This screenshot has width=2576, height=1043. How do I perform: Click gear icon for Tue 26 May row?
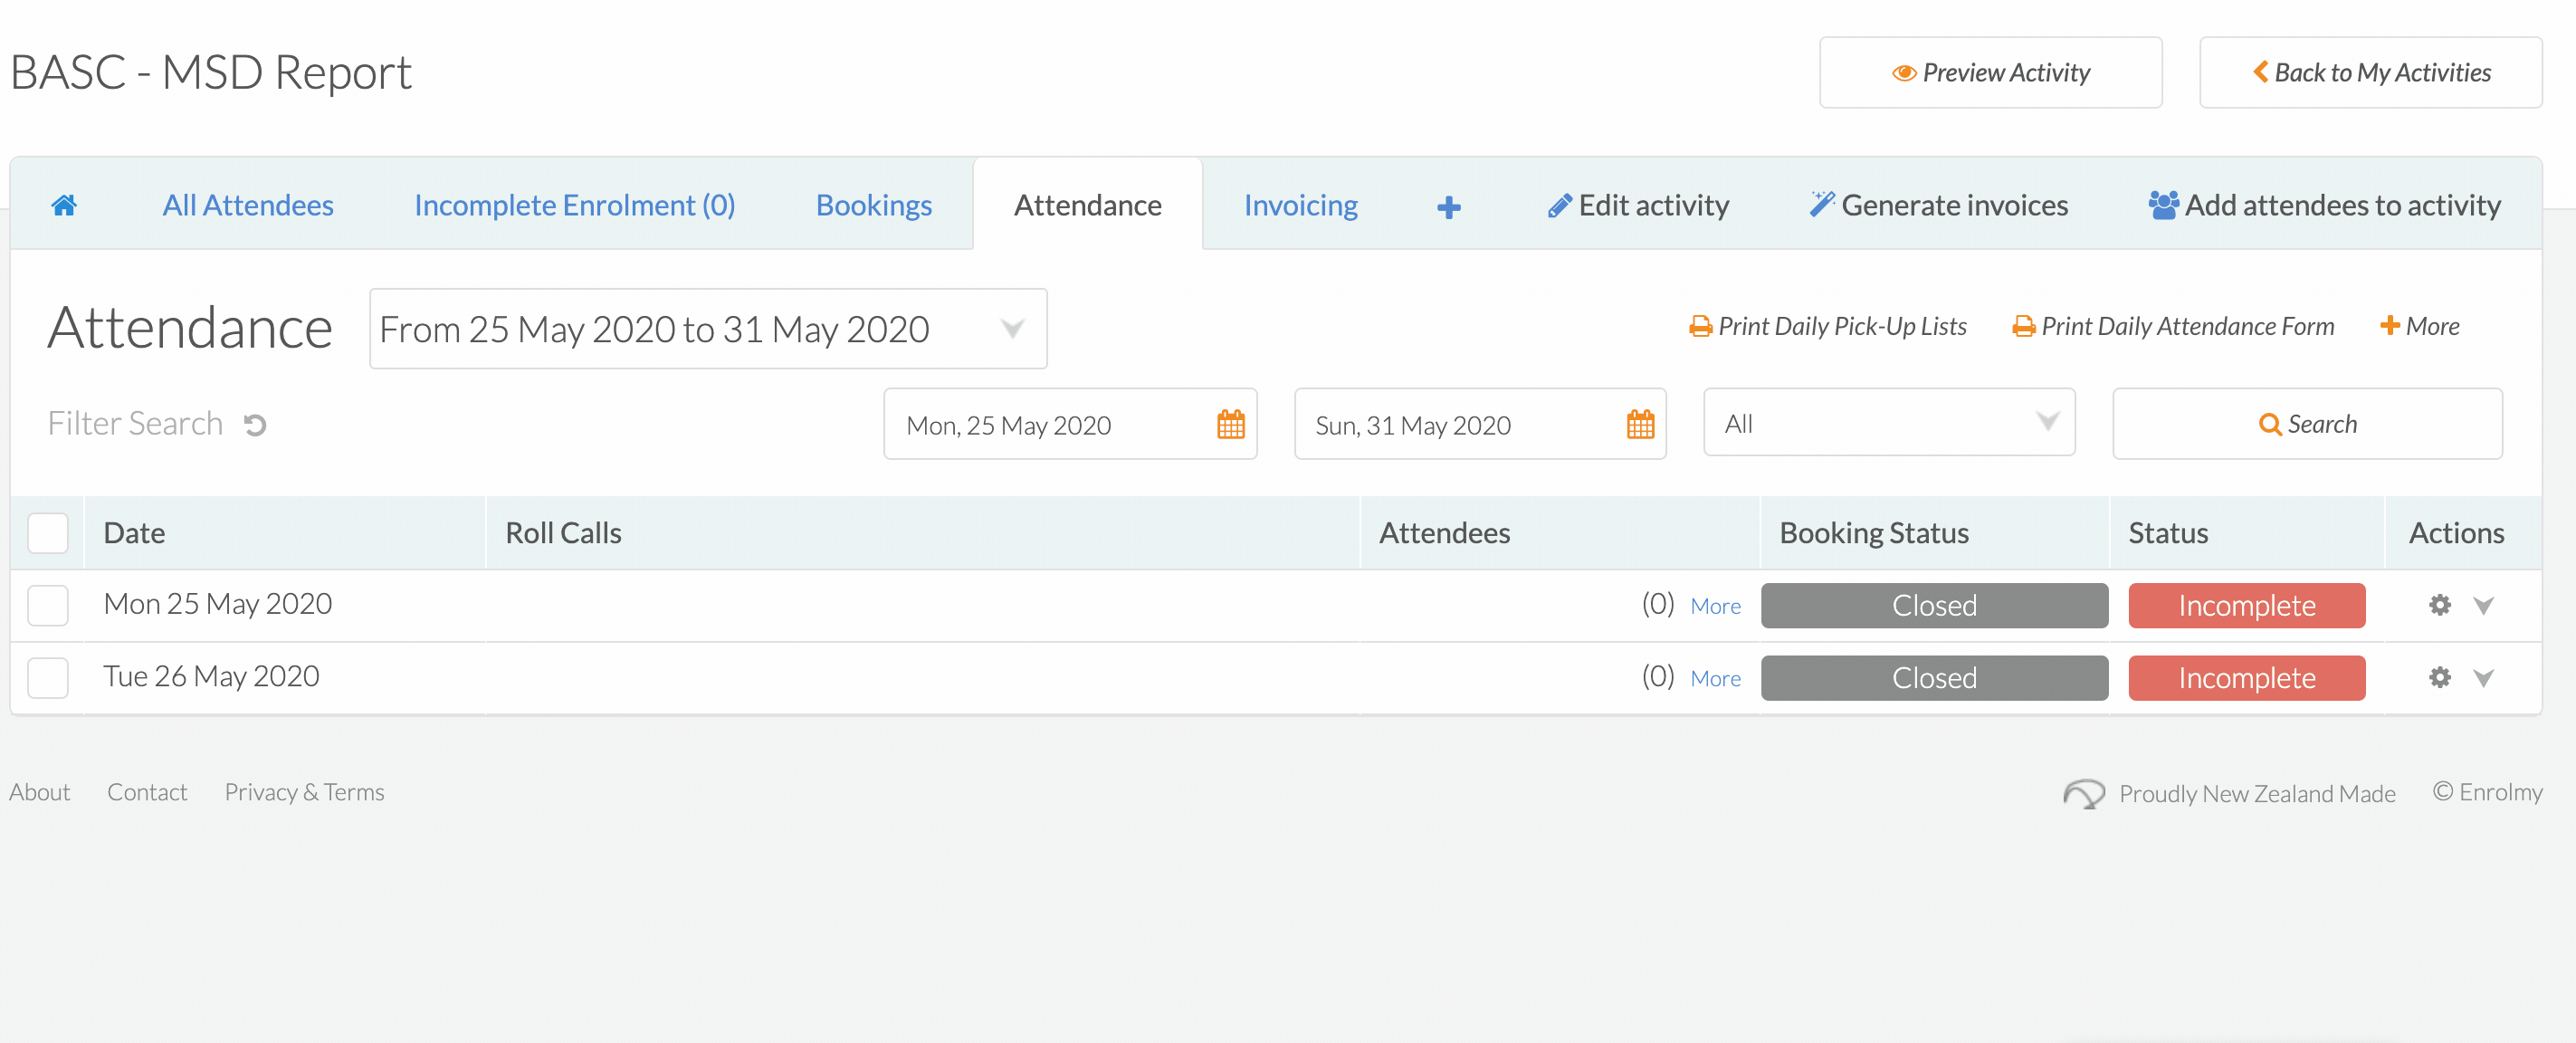pos(2439,677)
